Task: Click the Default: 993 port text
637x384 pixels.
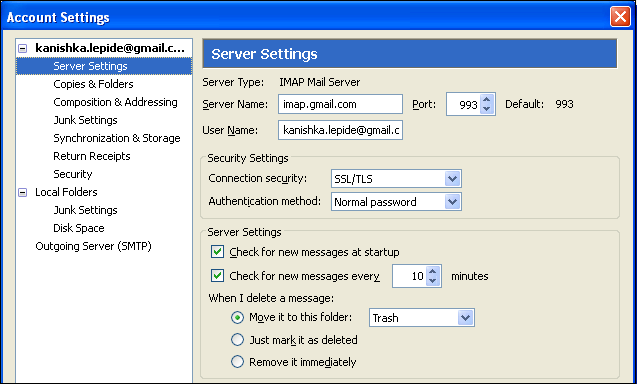Action: [x=539, y=104]
